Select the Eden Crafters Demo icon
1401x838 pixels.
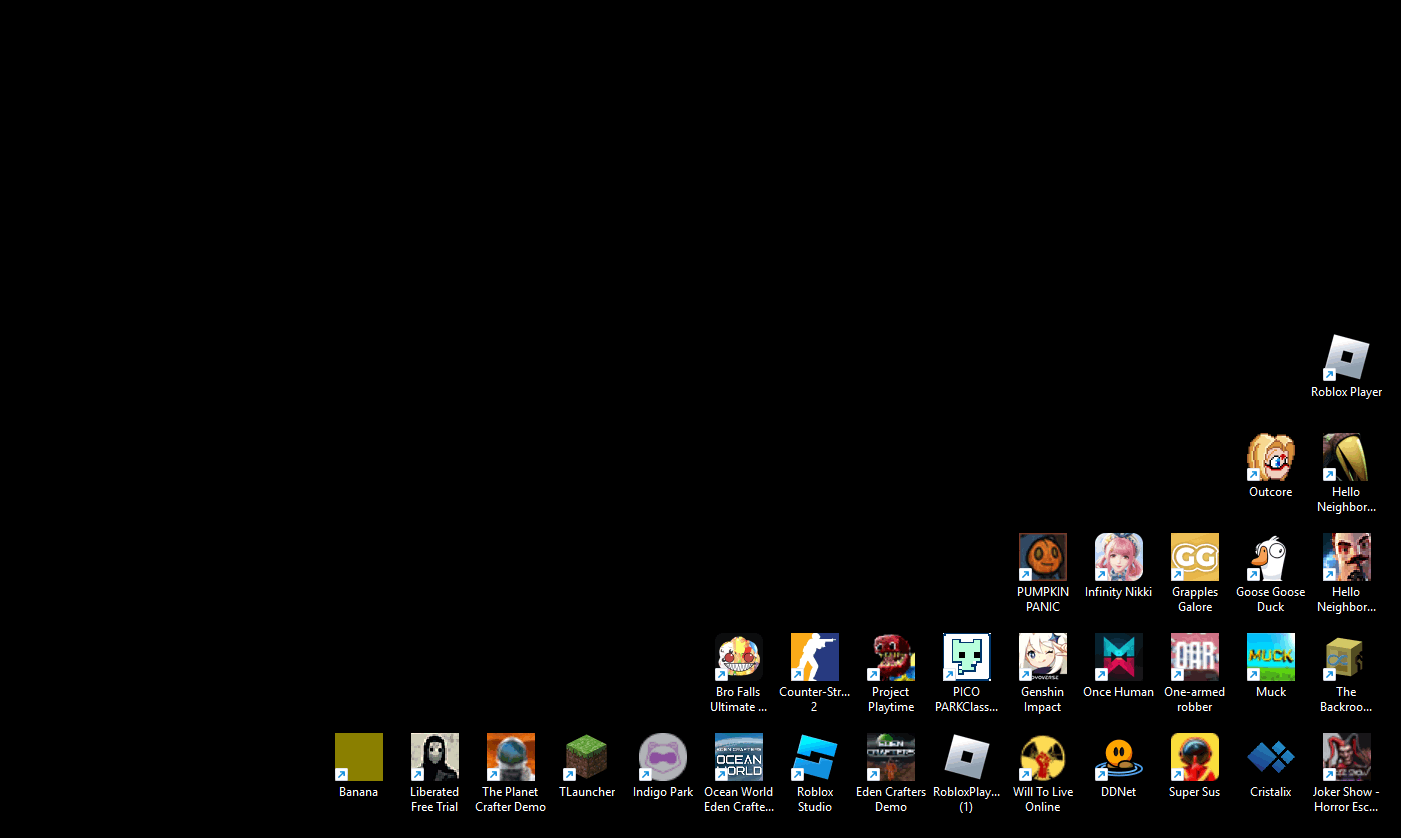(890, 757)
